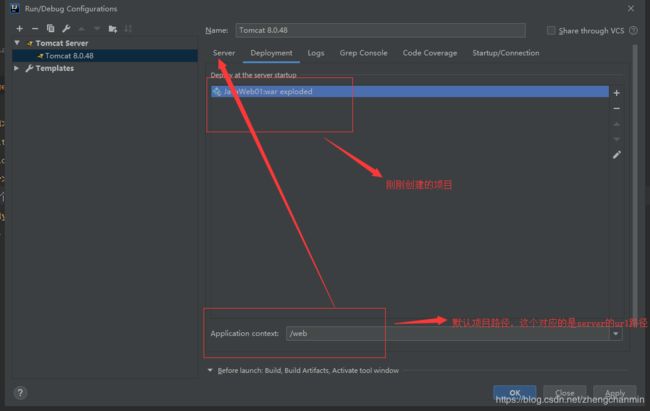
Task: Create new folder for configurations
Action: (x=112, y=29)
